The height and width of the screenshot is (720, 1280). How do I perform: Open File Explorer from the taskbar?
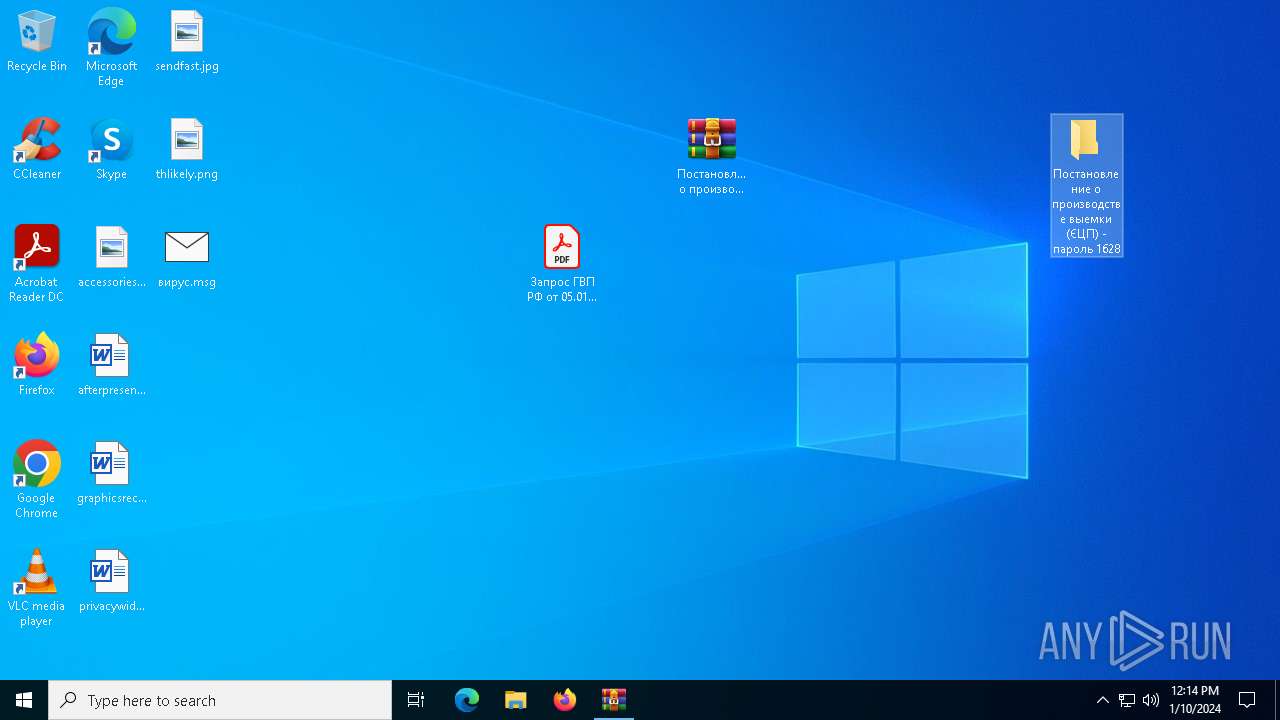coord(515,700)
